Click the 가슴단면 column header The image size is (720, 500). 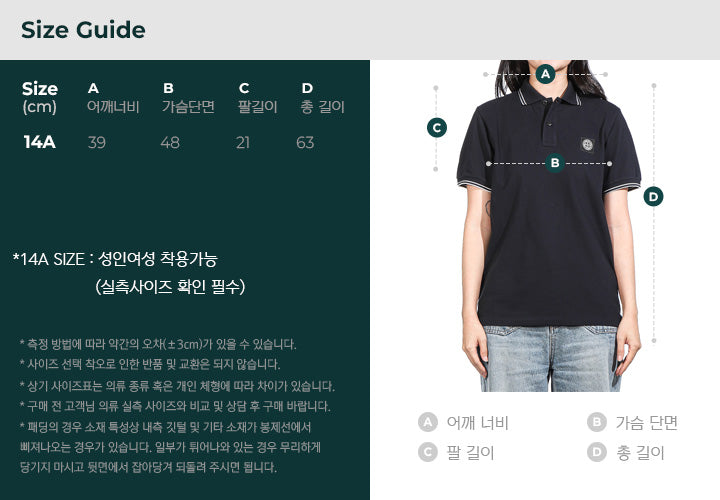188,107
